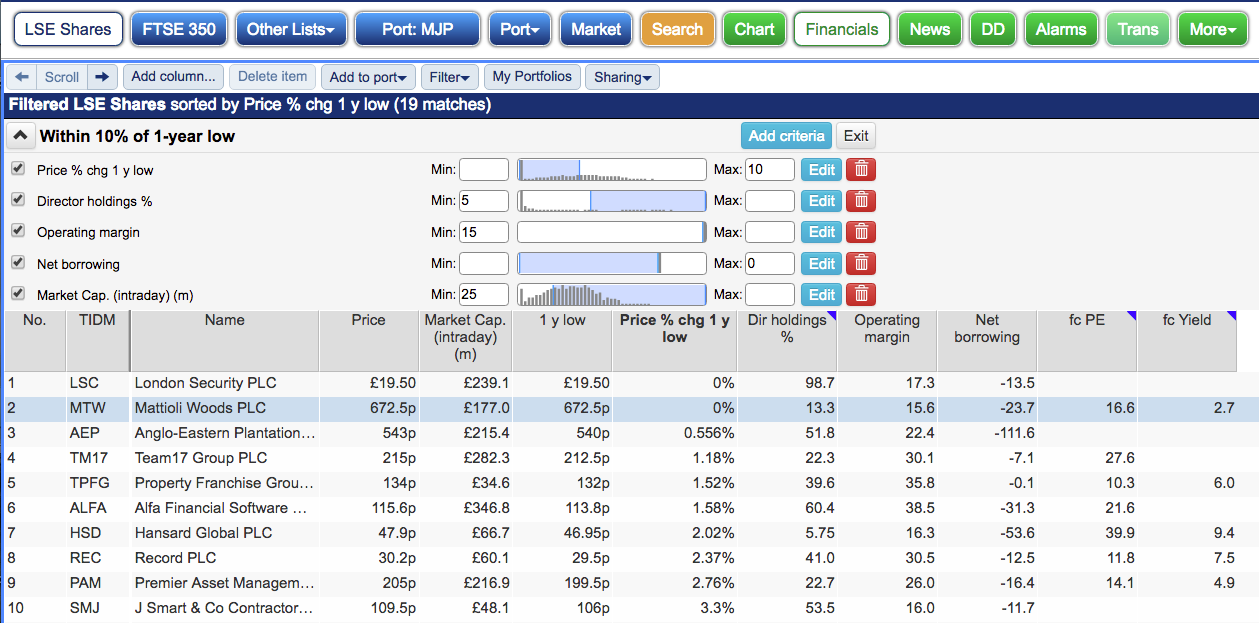Open My Portfolios

(x=532, y=77)
